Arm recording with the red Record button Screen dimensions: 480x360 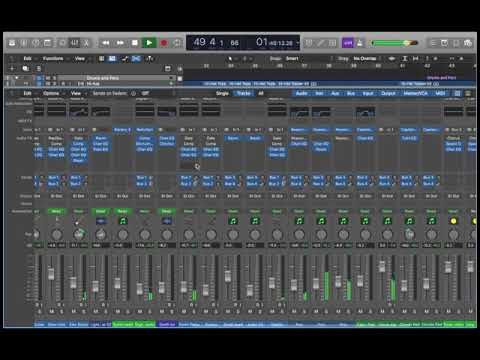[164, 43]
